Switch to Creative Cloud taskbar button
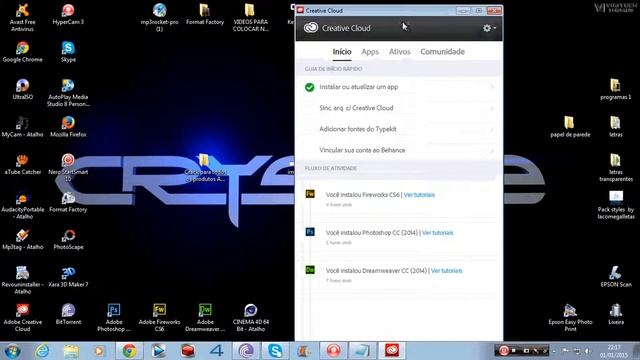The image size is (640, 360). tap(392, 351)
